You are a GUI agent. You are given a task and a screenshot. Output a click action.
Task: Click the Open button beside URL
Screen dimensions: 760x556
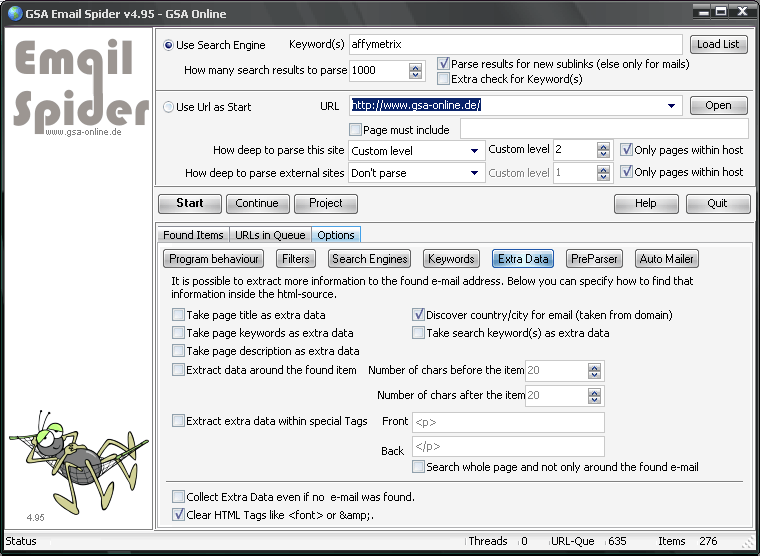718,106
